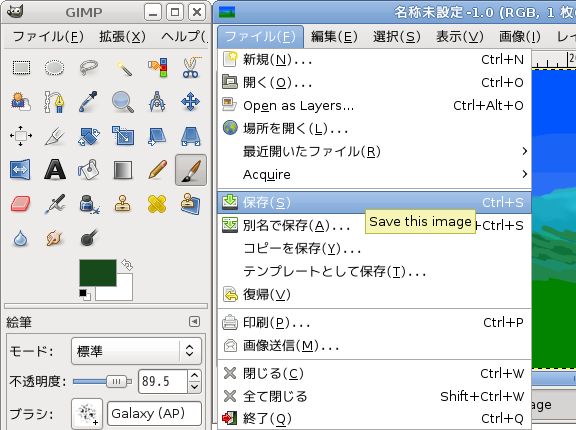The height and width of the screenshot is (430, 576).
Task: Select the Color Picker eyedropper tool
Action: click(89, 102)
